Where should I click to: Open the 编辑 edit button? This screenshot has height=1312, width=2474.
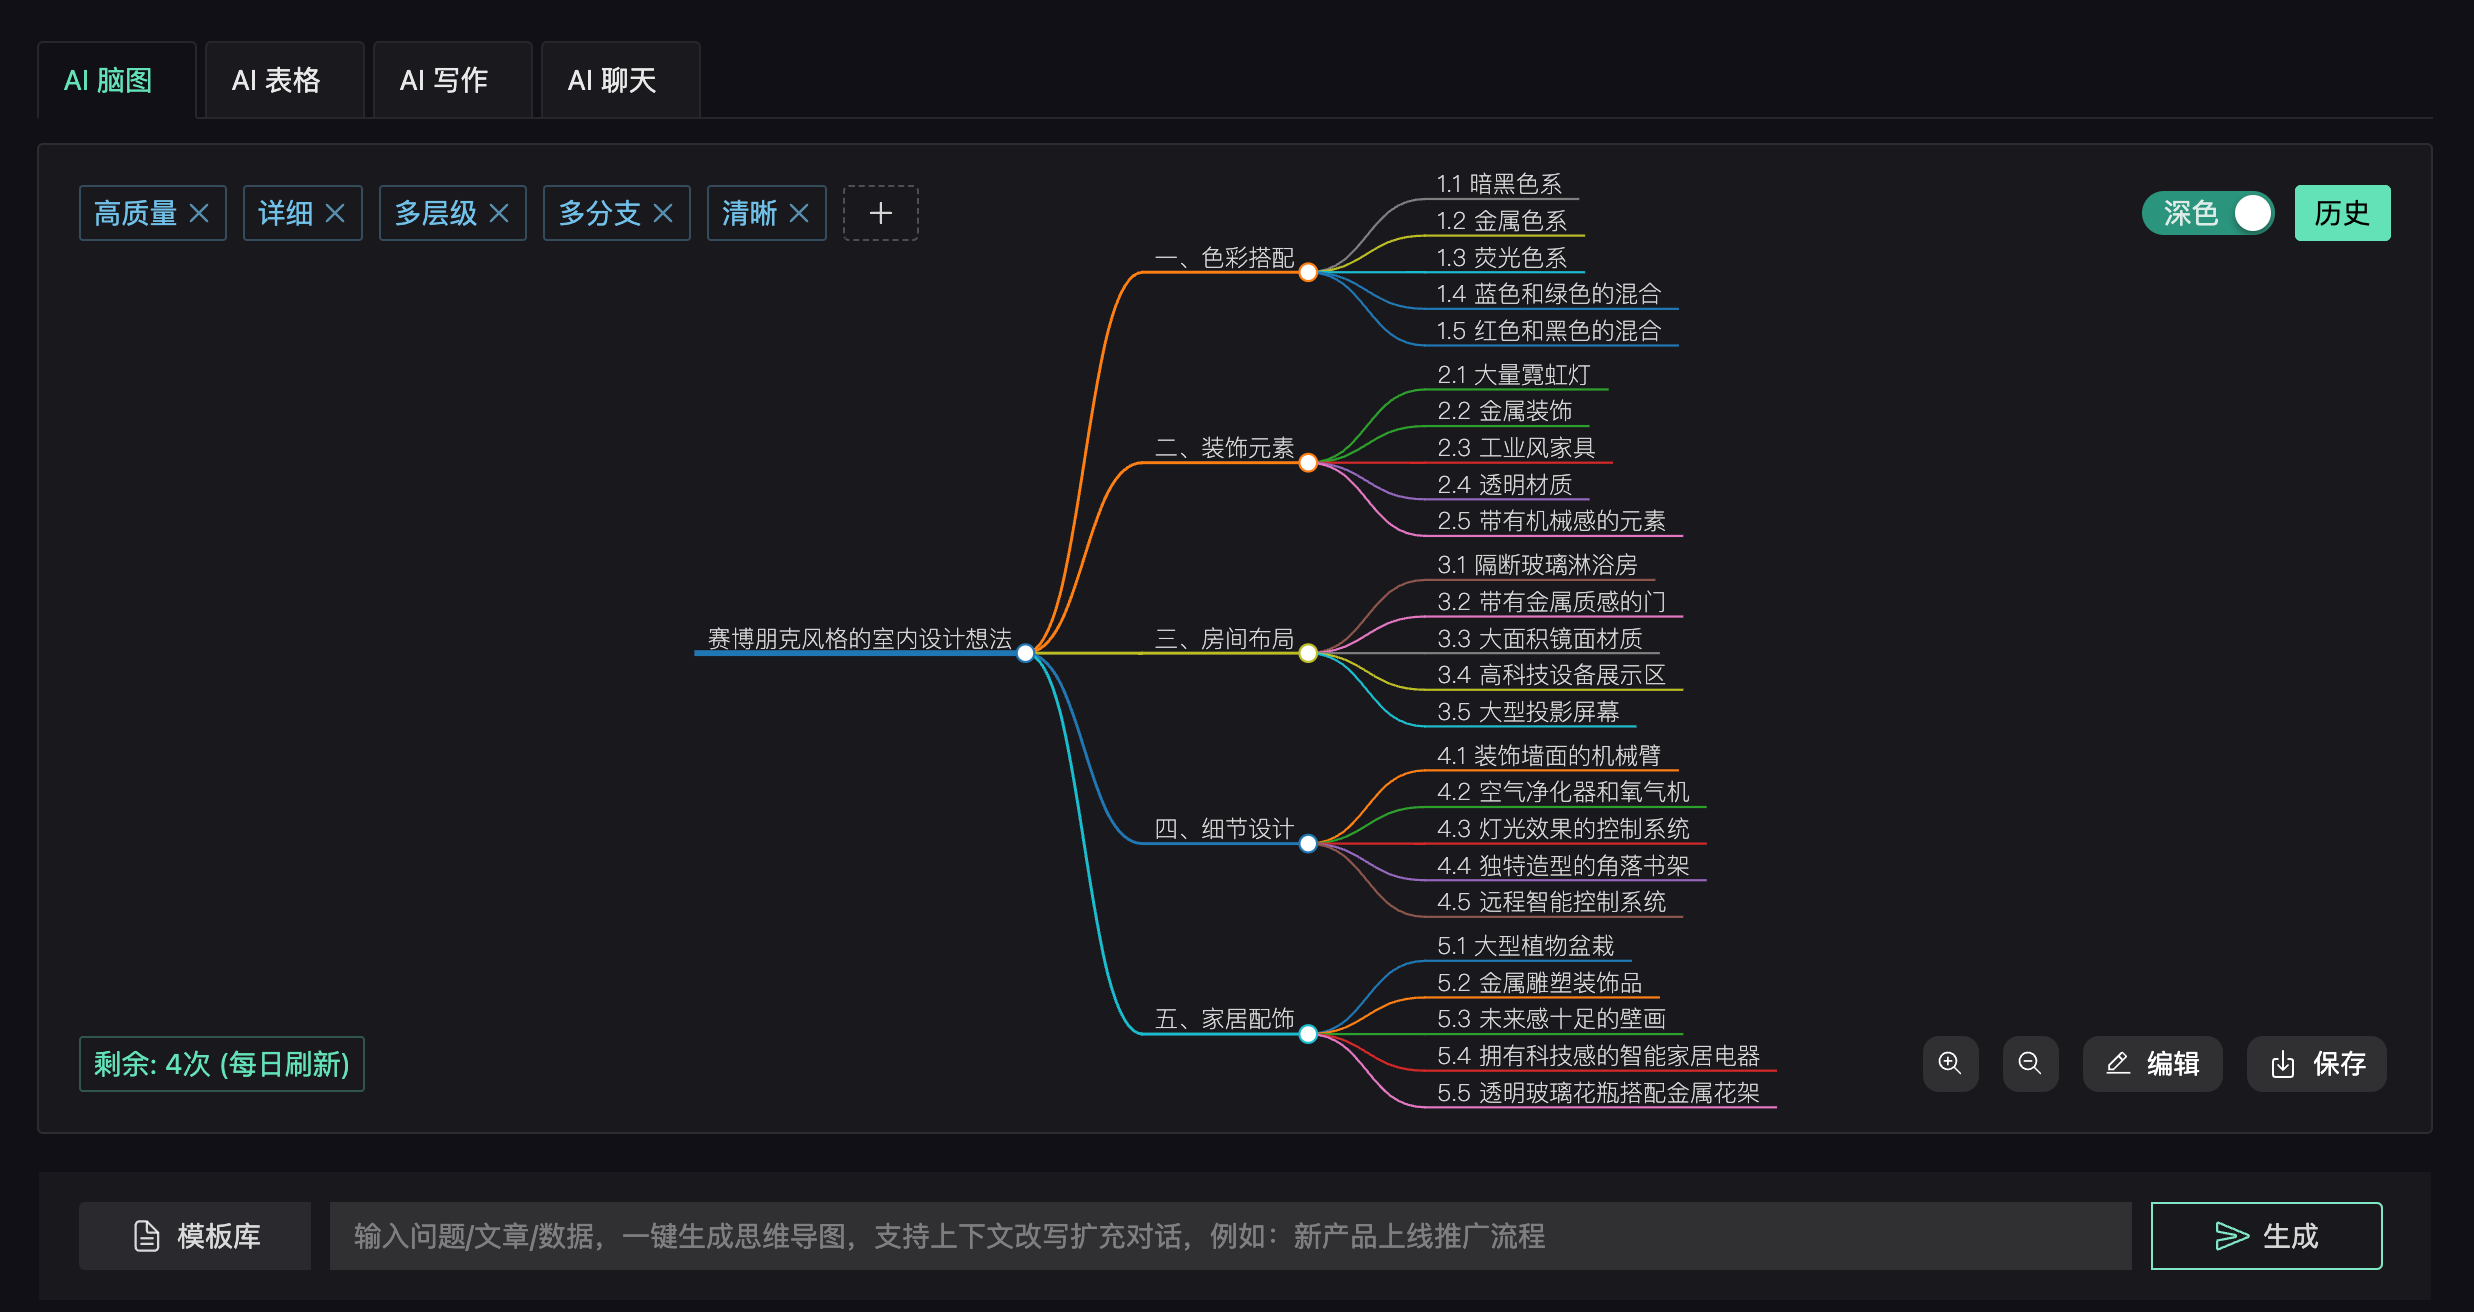[2152, 1063]
